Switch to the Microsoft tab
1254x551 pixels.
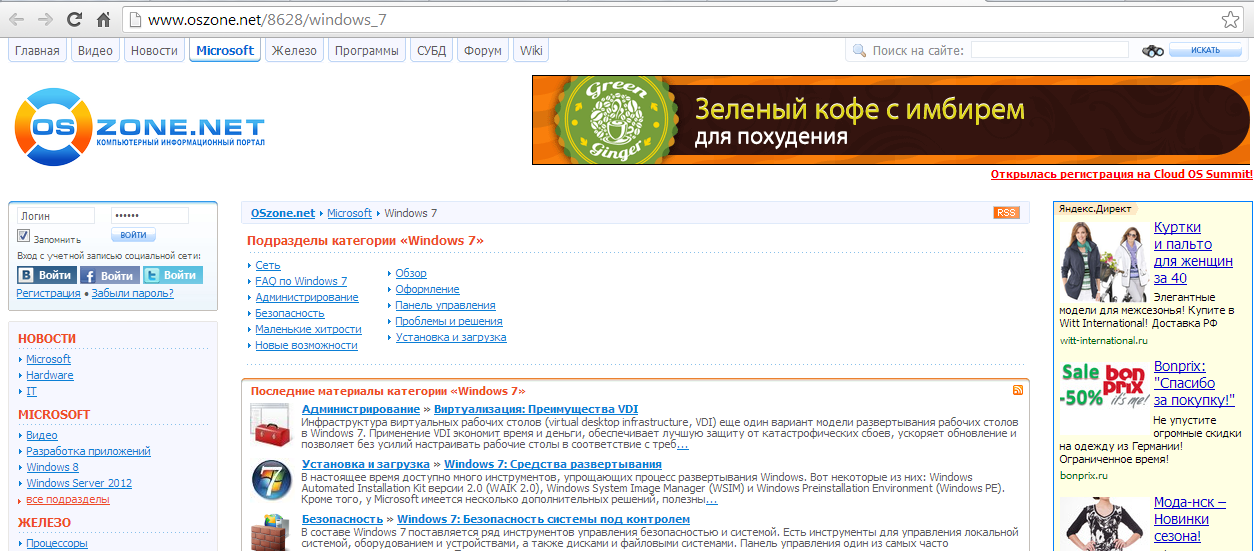225,50
